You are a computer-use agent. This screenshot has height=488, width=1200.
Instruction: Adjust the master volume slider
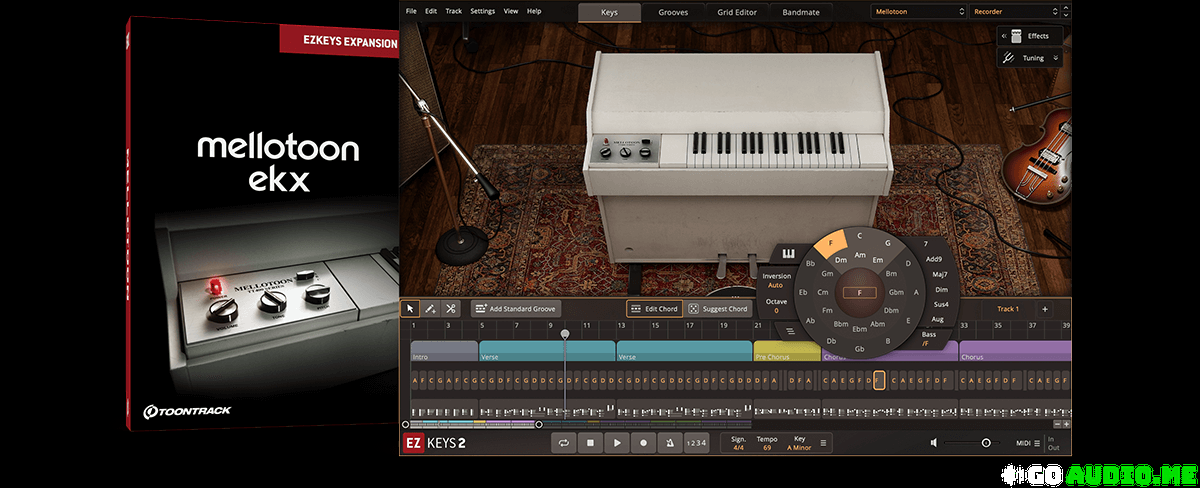(986, 442)
